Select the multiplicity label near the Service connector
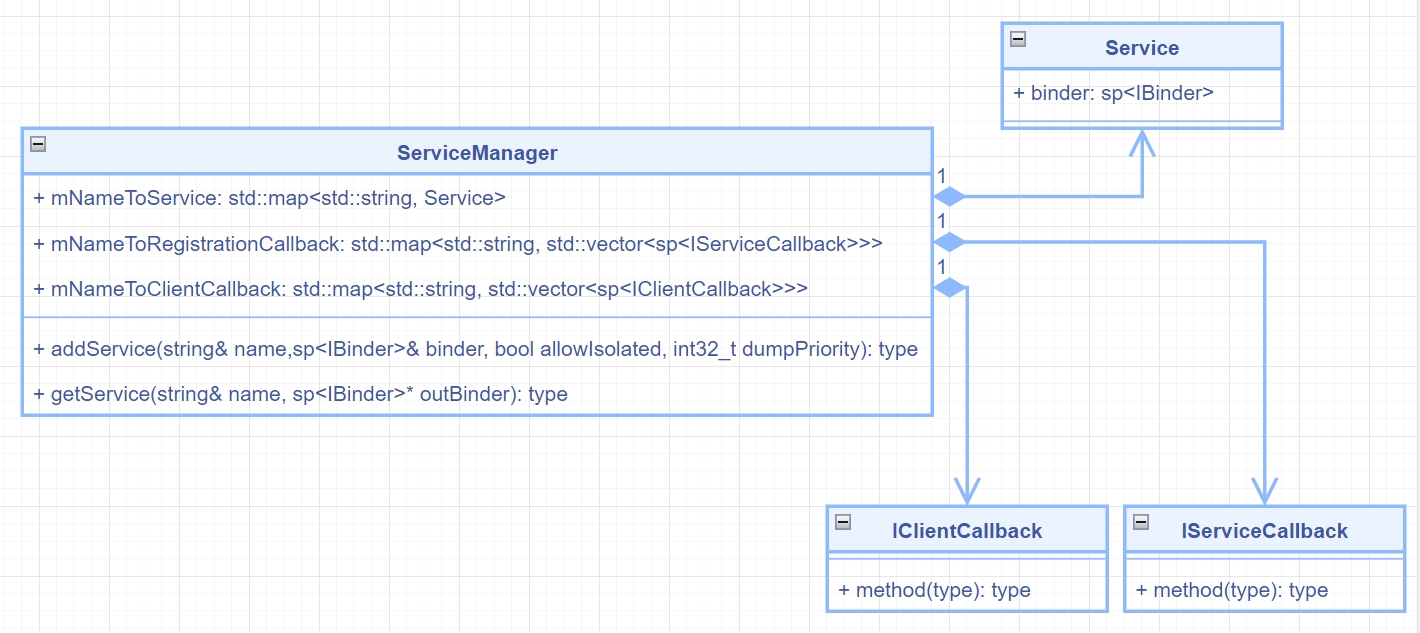1420x633 pixels. tap(941, 172)
